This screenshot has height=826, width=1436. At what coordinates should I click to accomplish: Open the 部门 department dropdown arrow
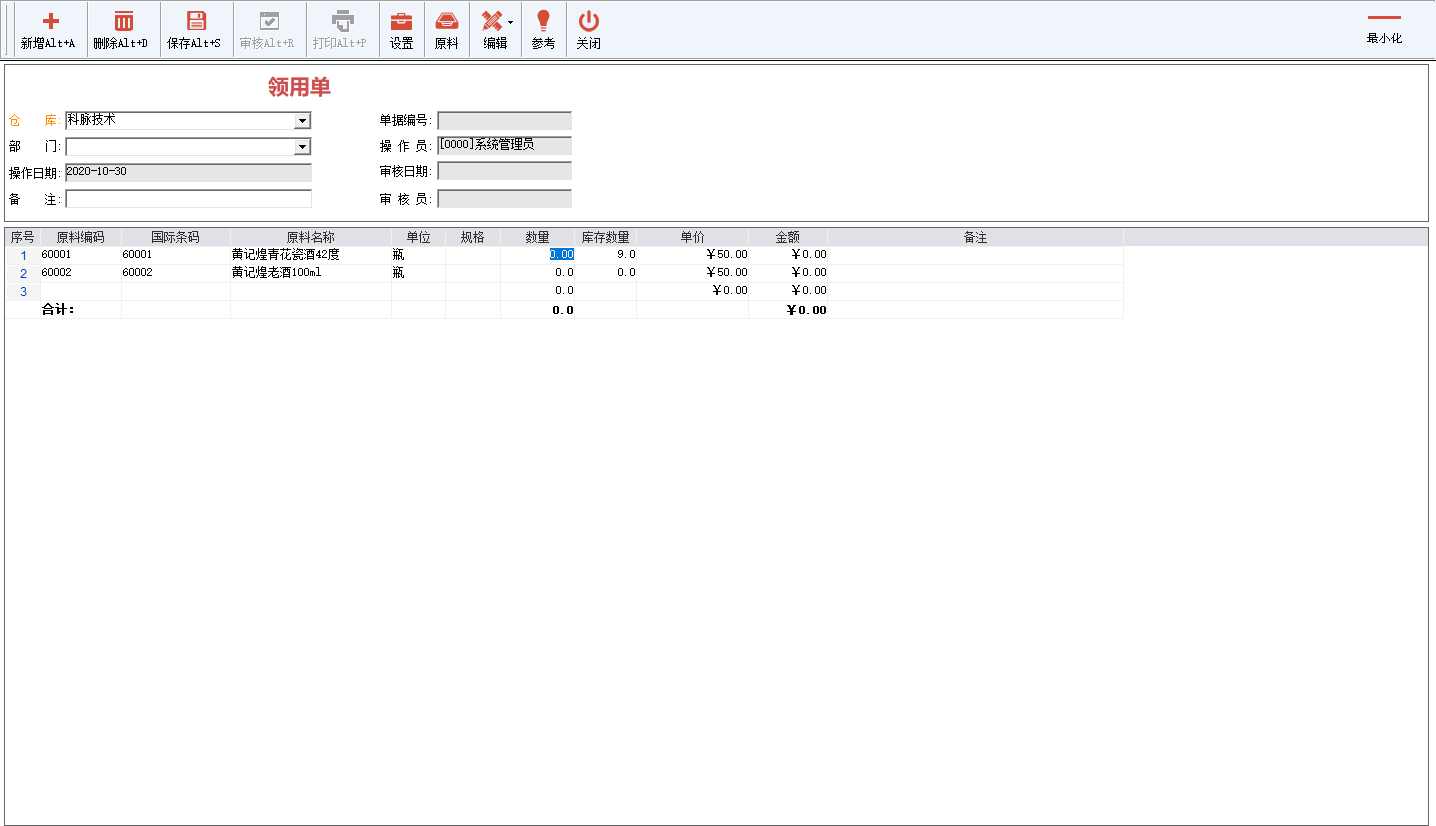302,147
